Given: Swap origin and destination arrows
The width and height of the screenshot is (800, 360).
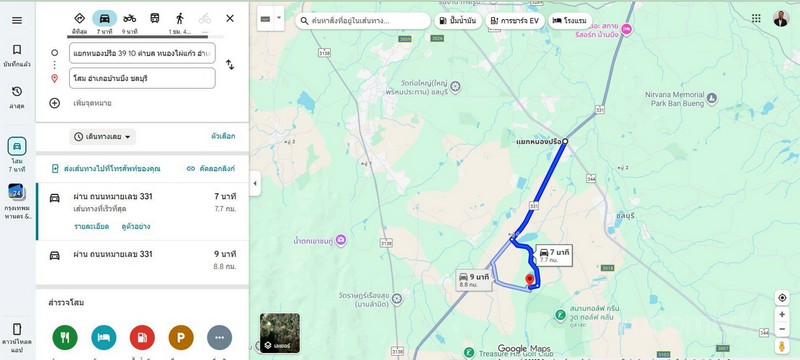Looking at the screenshot, I should point(230,65).
